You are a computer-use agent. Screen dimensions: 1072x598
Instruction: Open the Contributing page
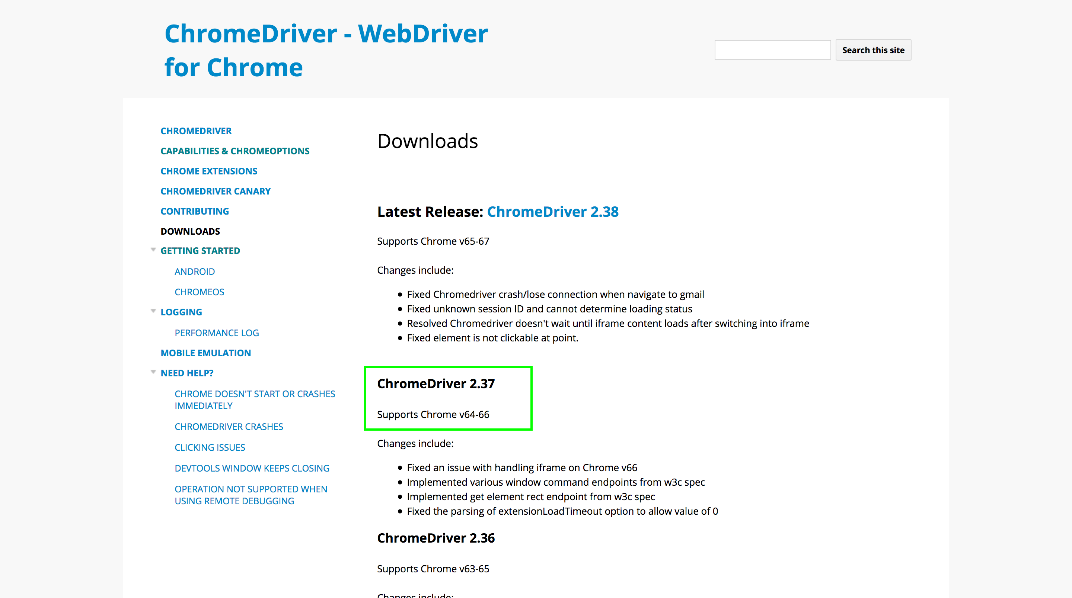[x=195, y=211]
